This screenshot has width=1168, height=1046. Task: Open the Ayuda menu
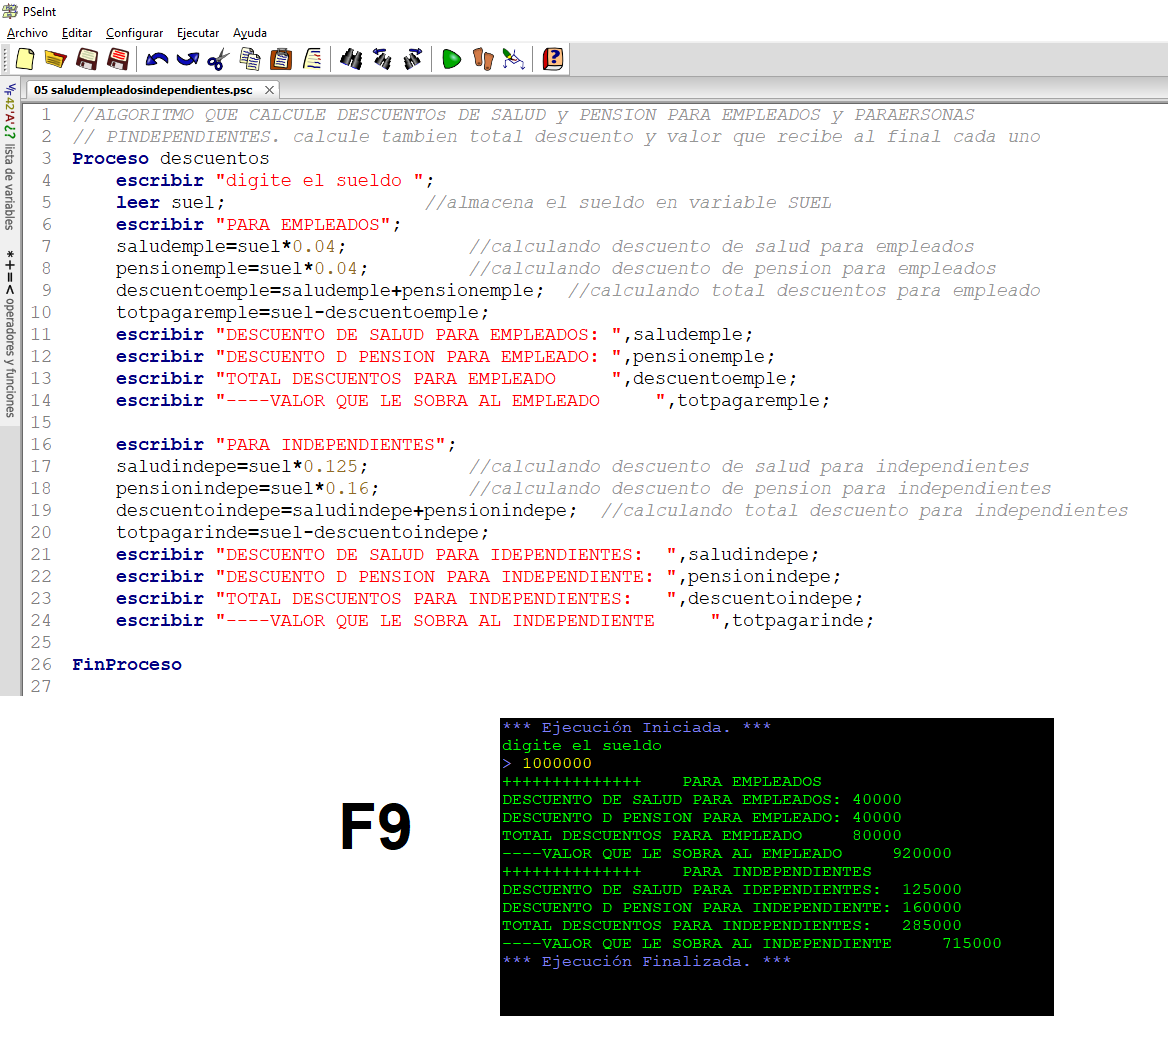pyautogui.click(x=250, y=33)
